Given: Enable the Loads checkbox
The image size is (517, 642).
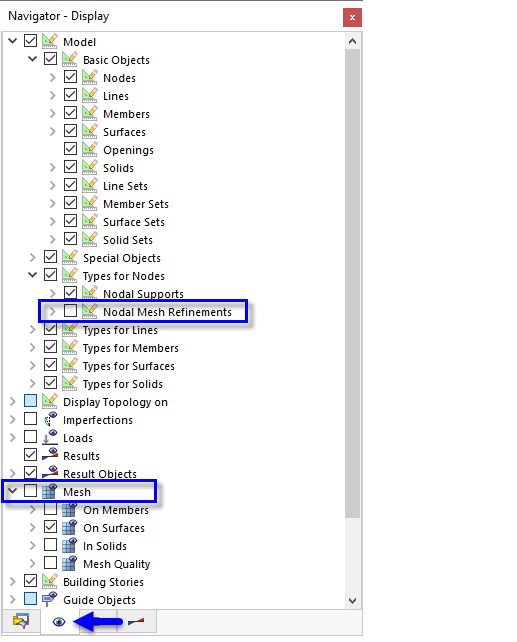Looking at the screenshot, I should (30, 437).
